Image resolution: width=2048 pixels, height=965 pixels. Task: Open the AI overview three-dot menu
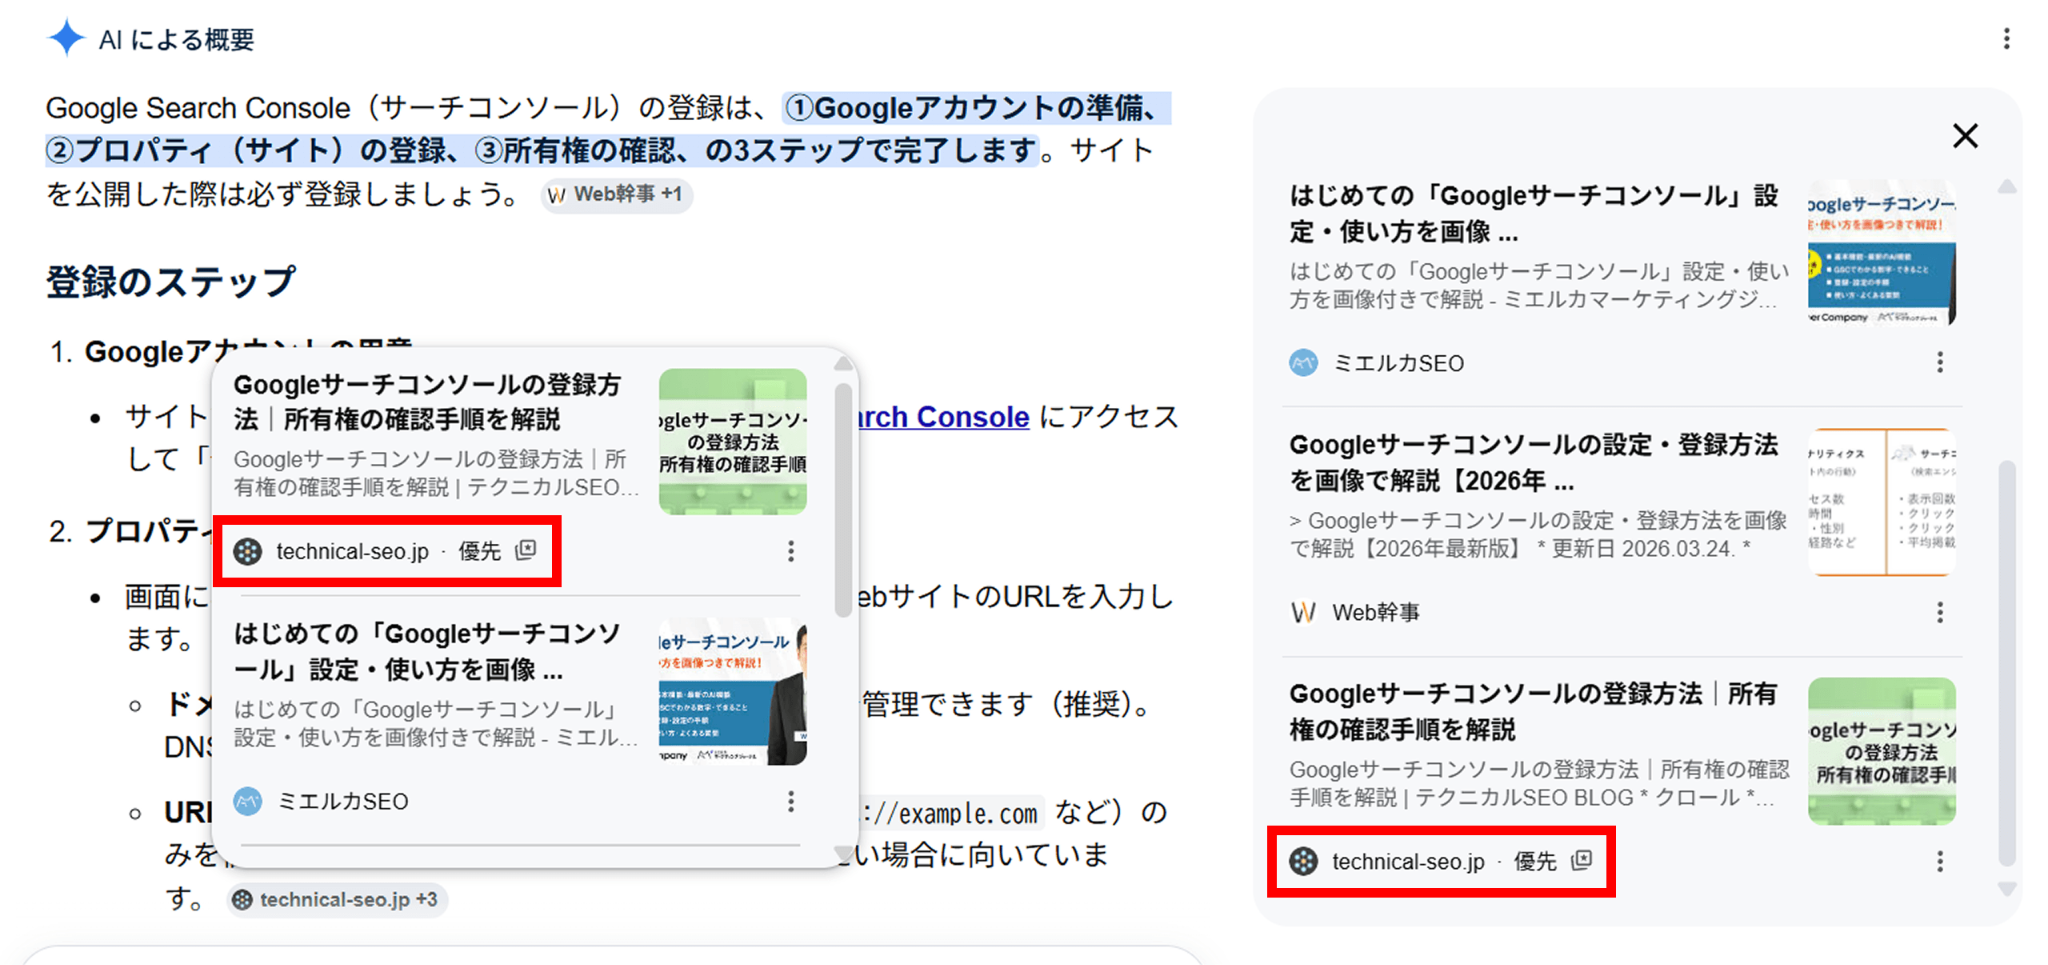2006,39
